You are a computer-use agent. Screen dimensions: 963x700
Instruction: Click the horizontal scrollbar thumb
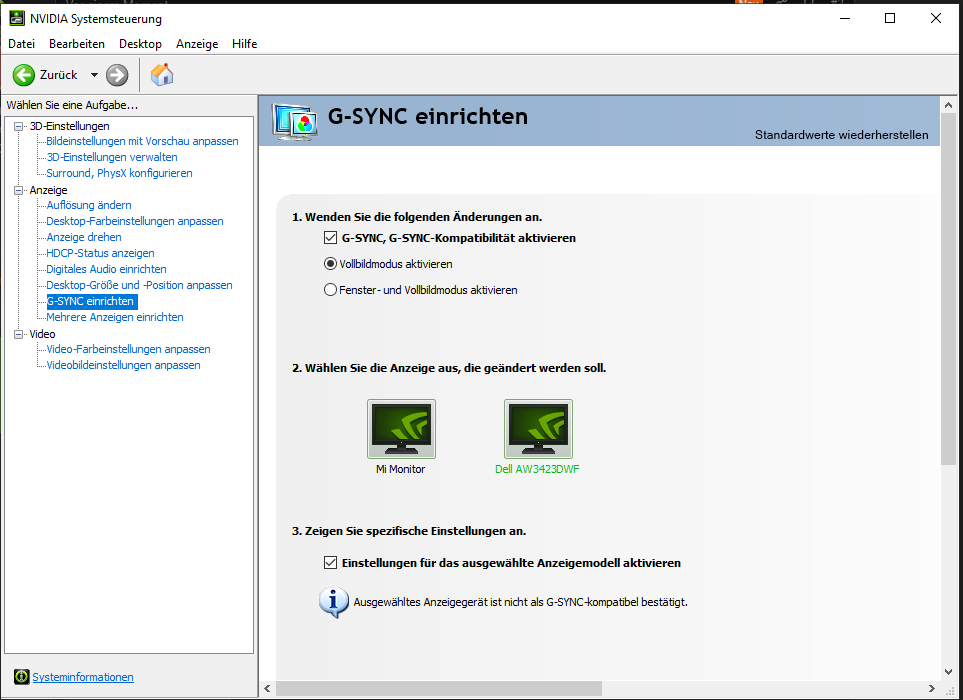[x=439, y=688]
